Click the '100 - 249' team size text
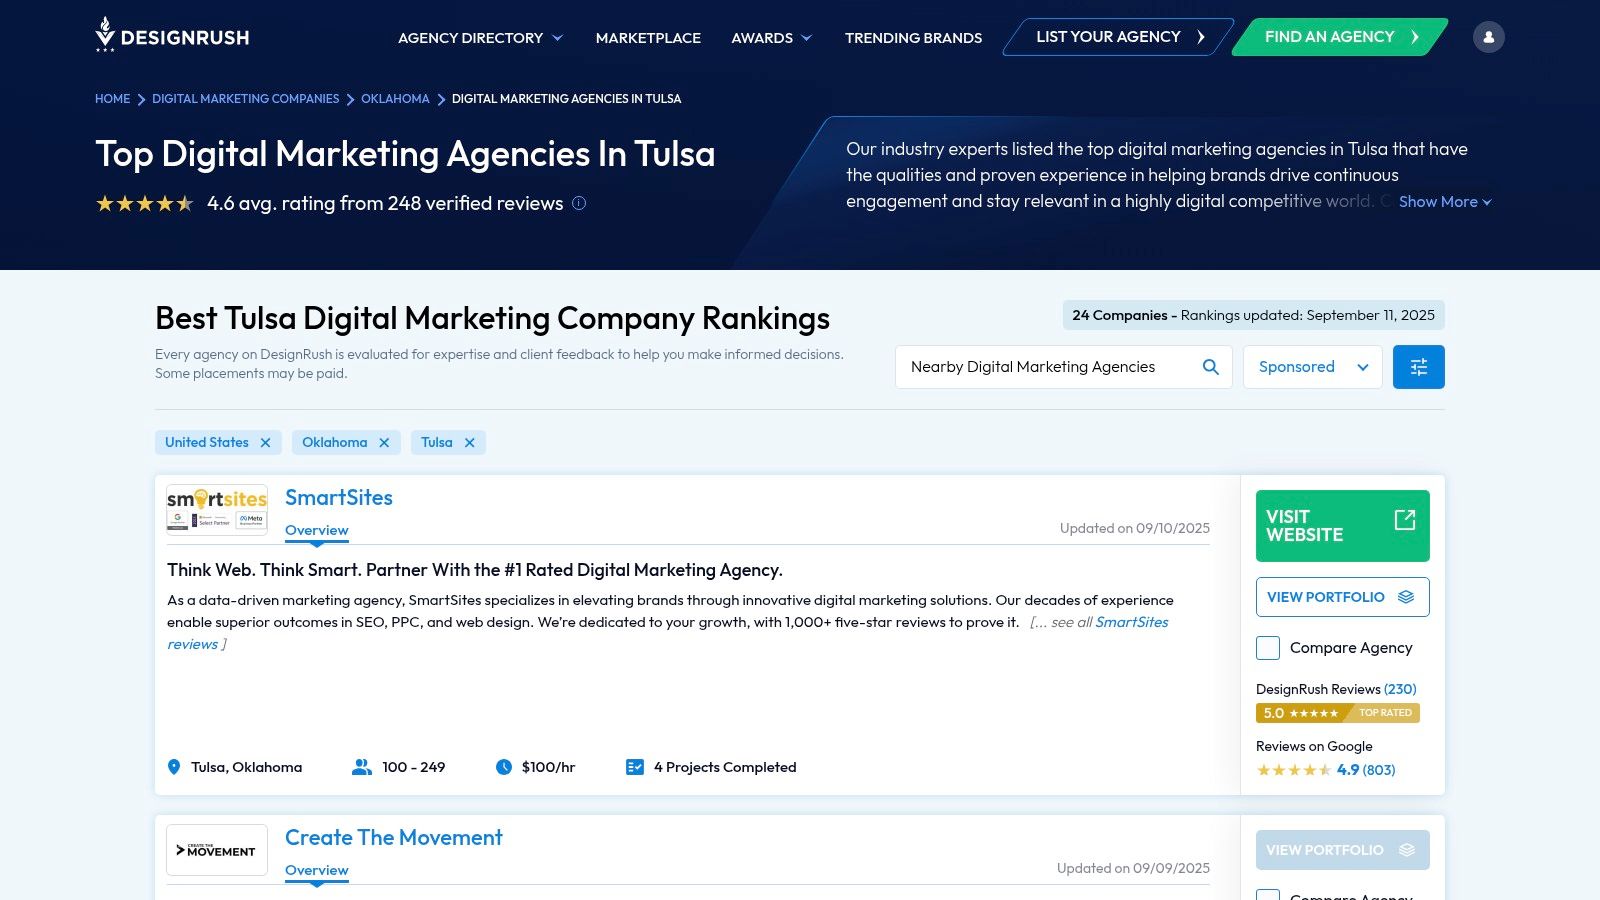The height and width of the screenshot is (900, 1600). 414,767
